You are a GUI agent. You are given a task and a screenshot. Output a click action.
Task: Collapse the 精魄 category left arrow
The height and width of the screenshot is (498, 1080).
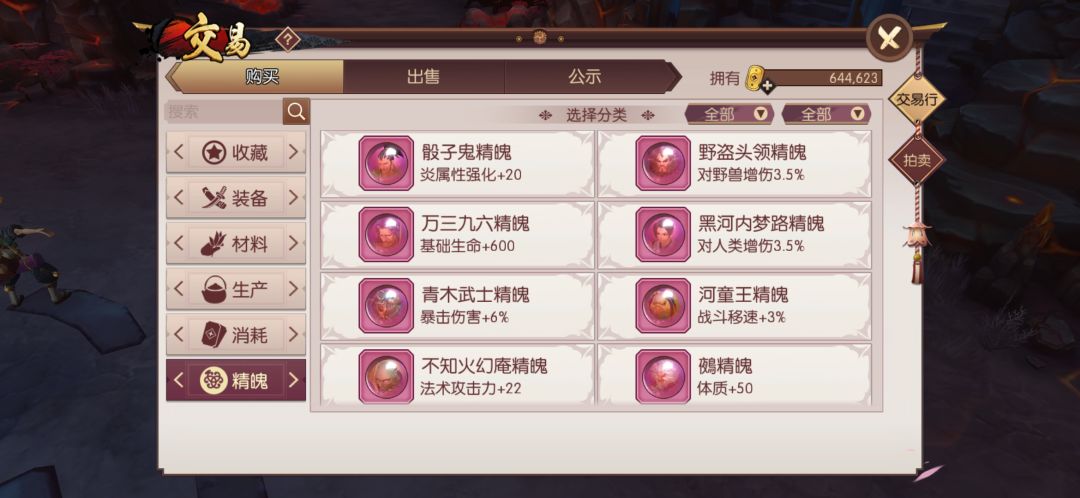[x=178, y=380]
